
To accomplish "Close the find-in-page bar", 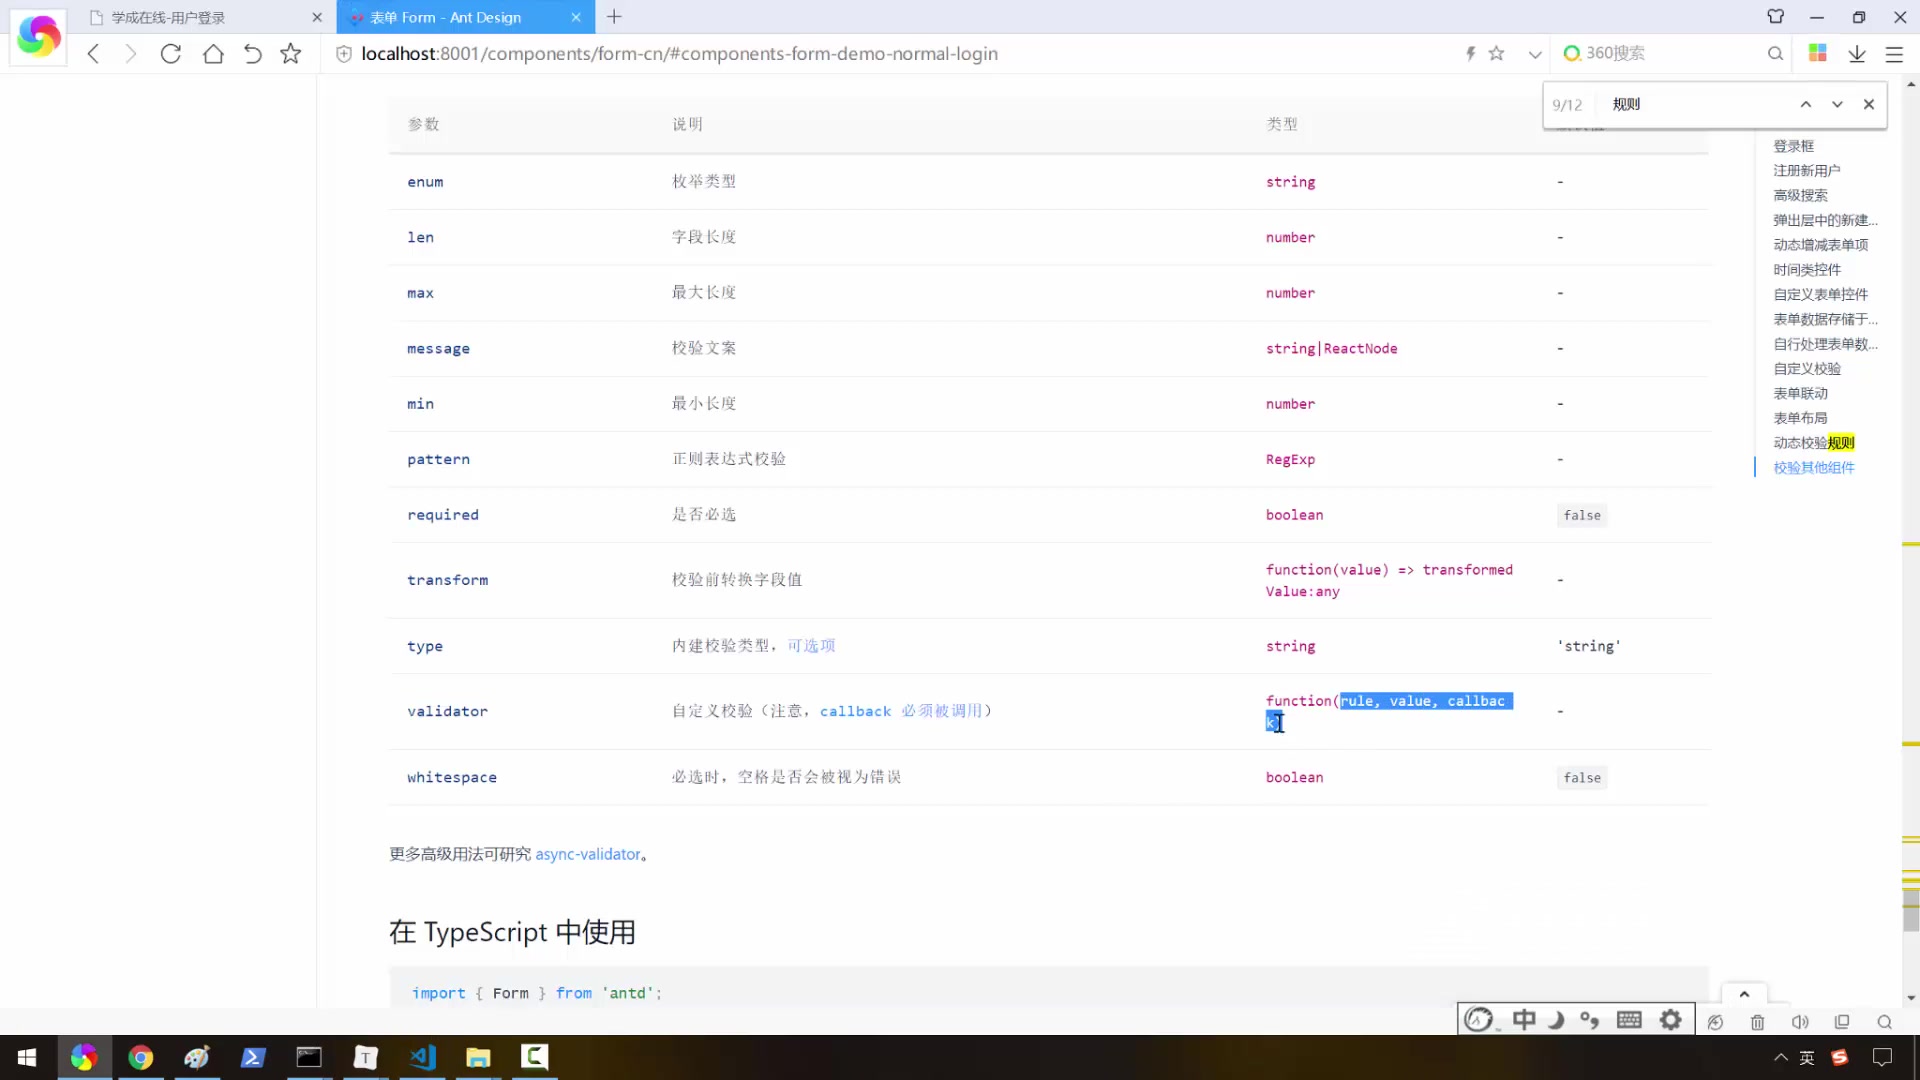I will pyautogui.click(x=1869, y=104).
